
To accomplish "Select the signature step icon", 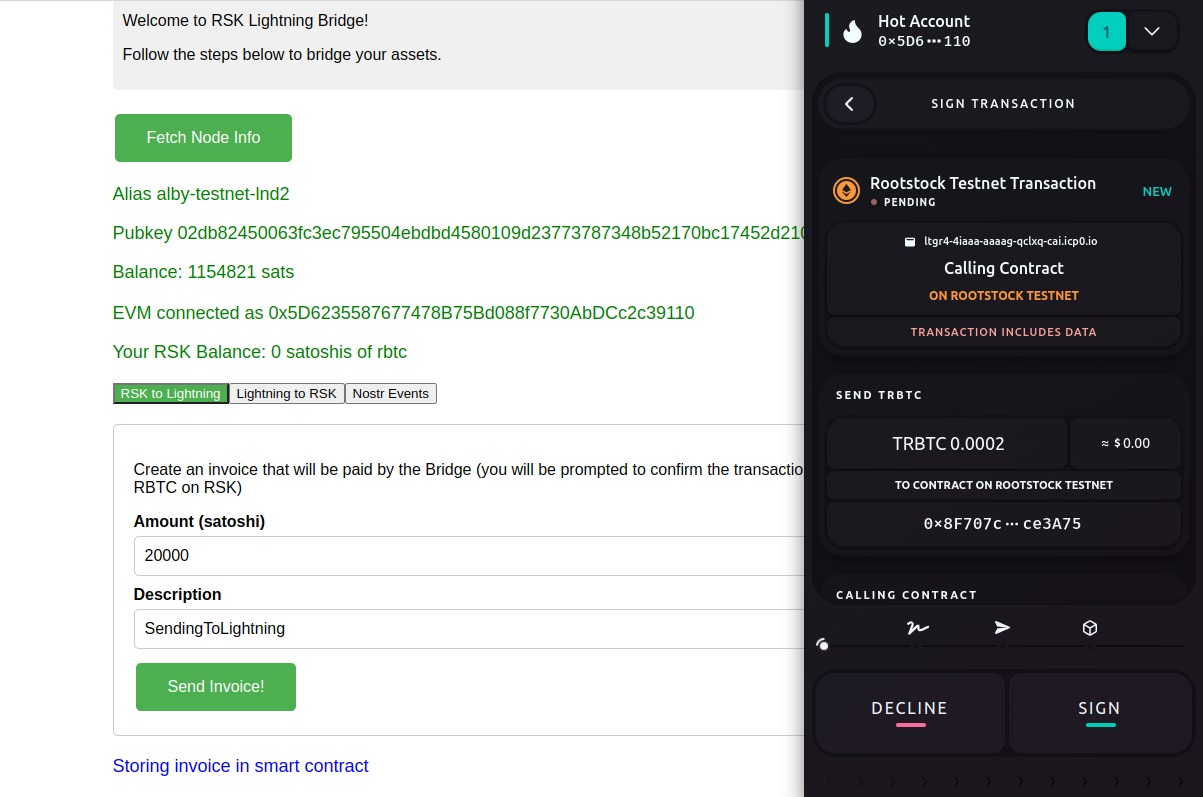I will pos(916,628).
